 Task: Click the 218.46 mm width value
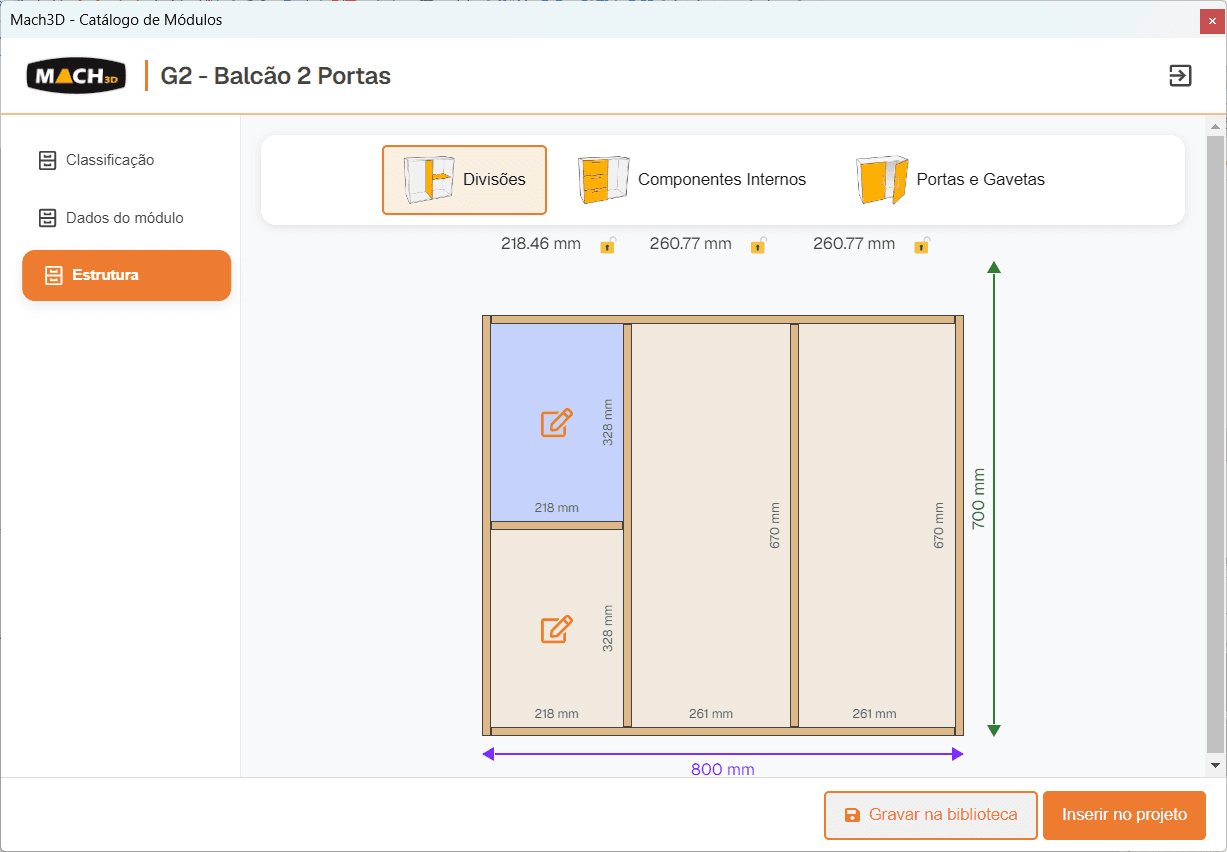[541, 244]
